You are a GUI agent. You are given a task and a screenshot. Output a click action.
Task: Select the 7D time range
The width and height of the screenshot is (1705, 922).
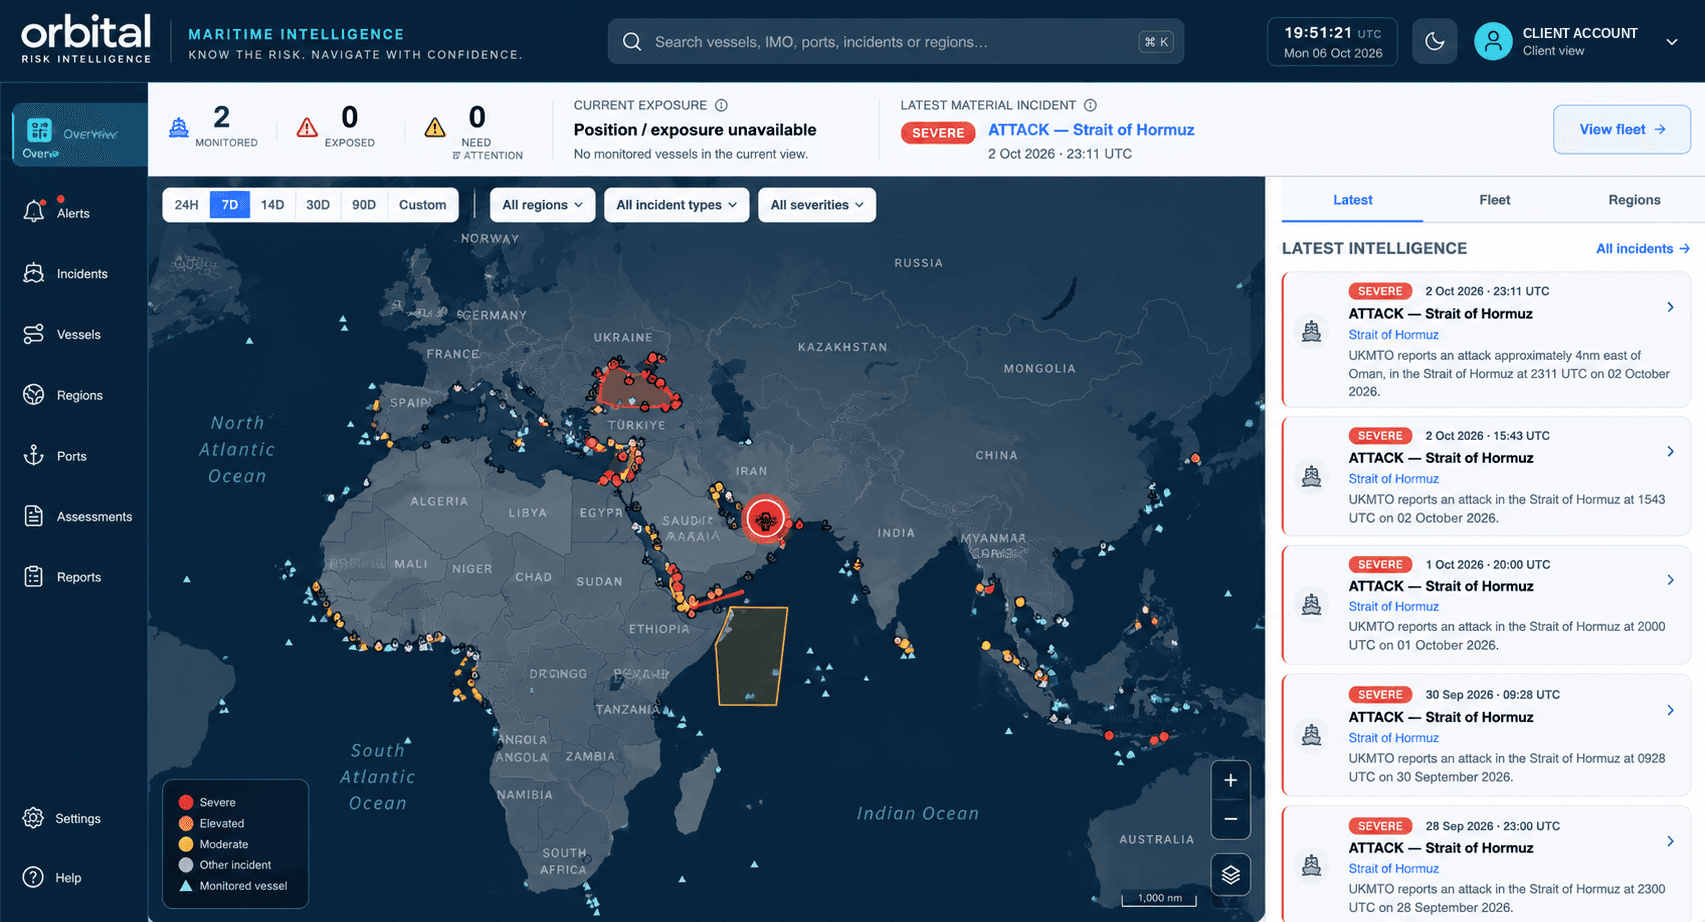pos(230,205)
